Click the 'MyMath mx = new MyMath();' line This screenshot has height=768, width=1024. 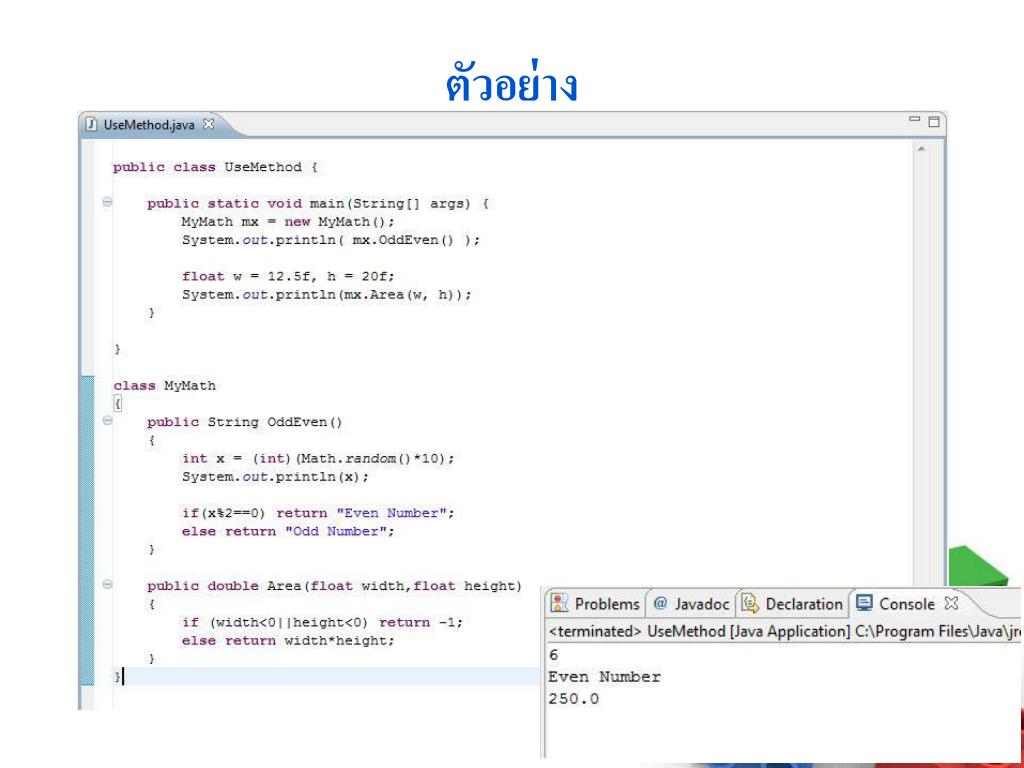tap(288, 222)
